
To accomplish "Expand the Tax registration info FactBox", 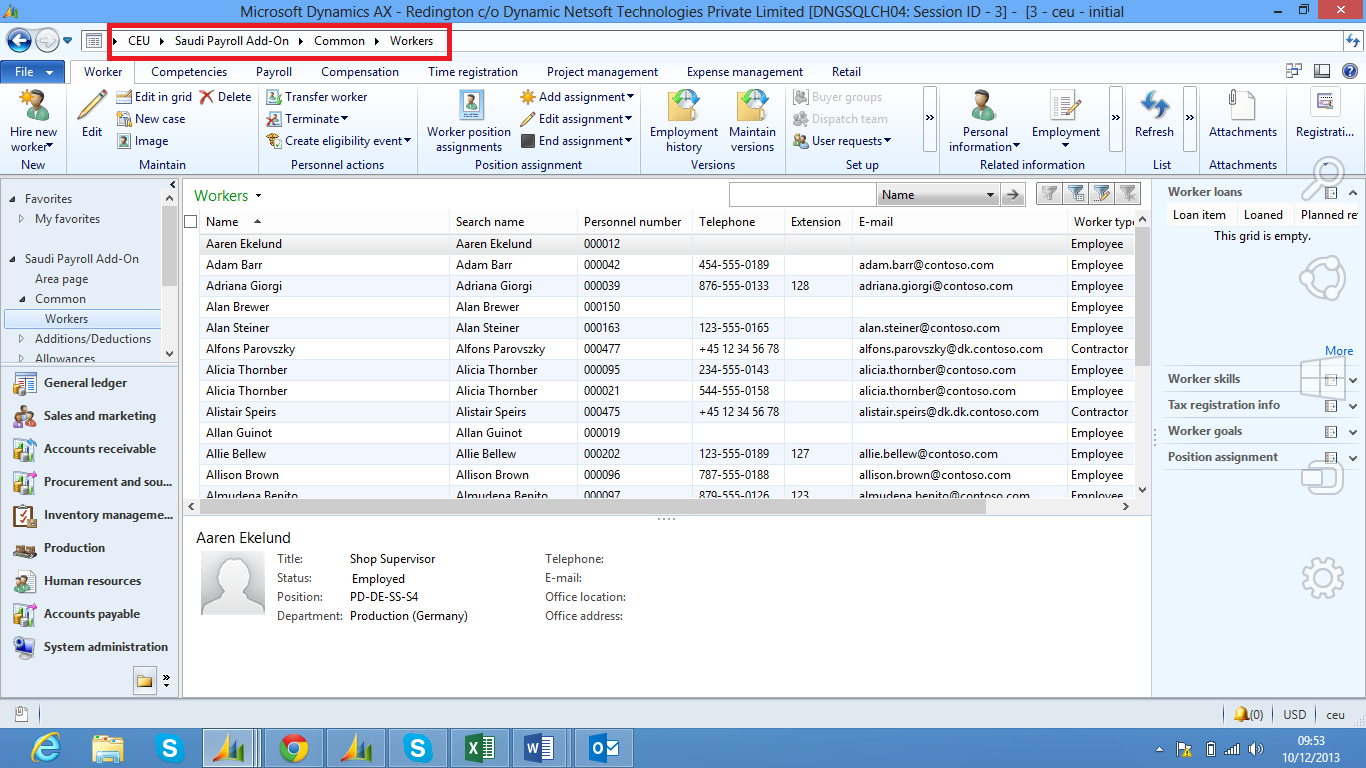I will click(x=1353, y=406).
